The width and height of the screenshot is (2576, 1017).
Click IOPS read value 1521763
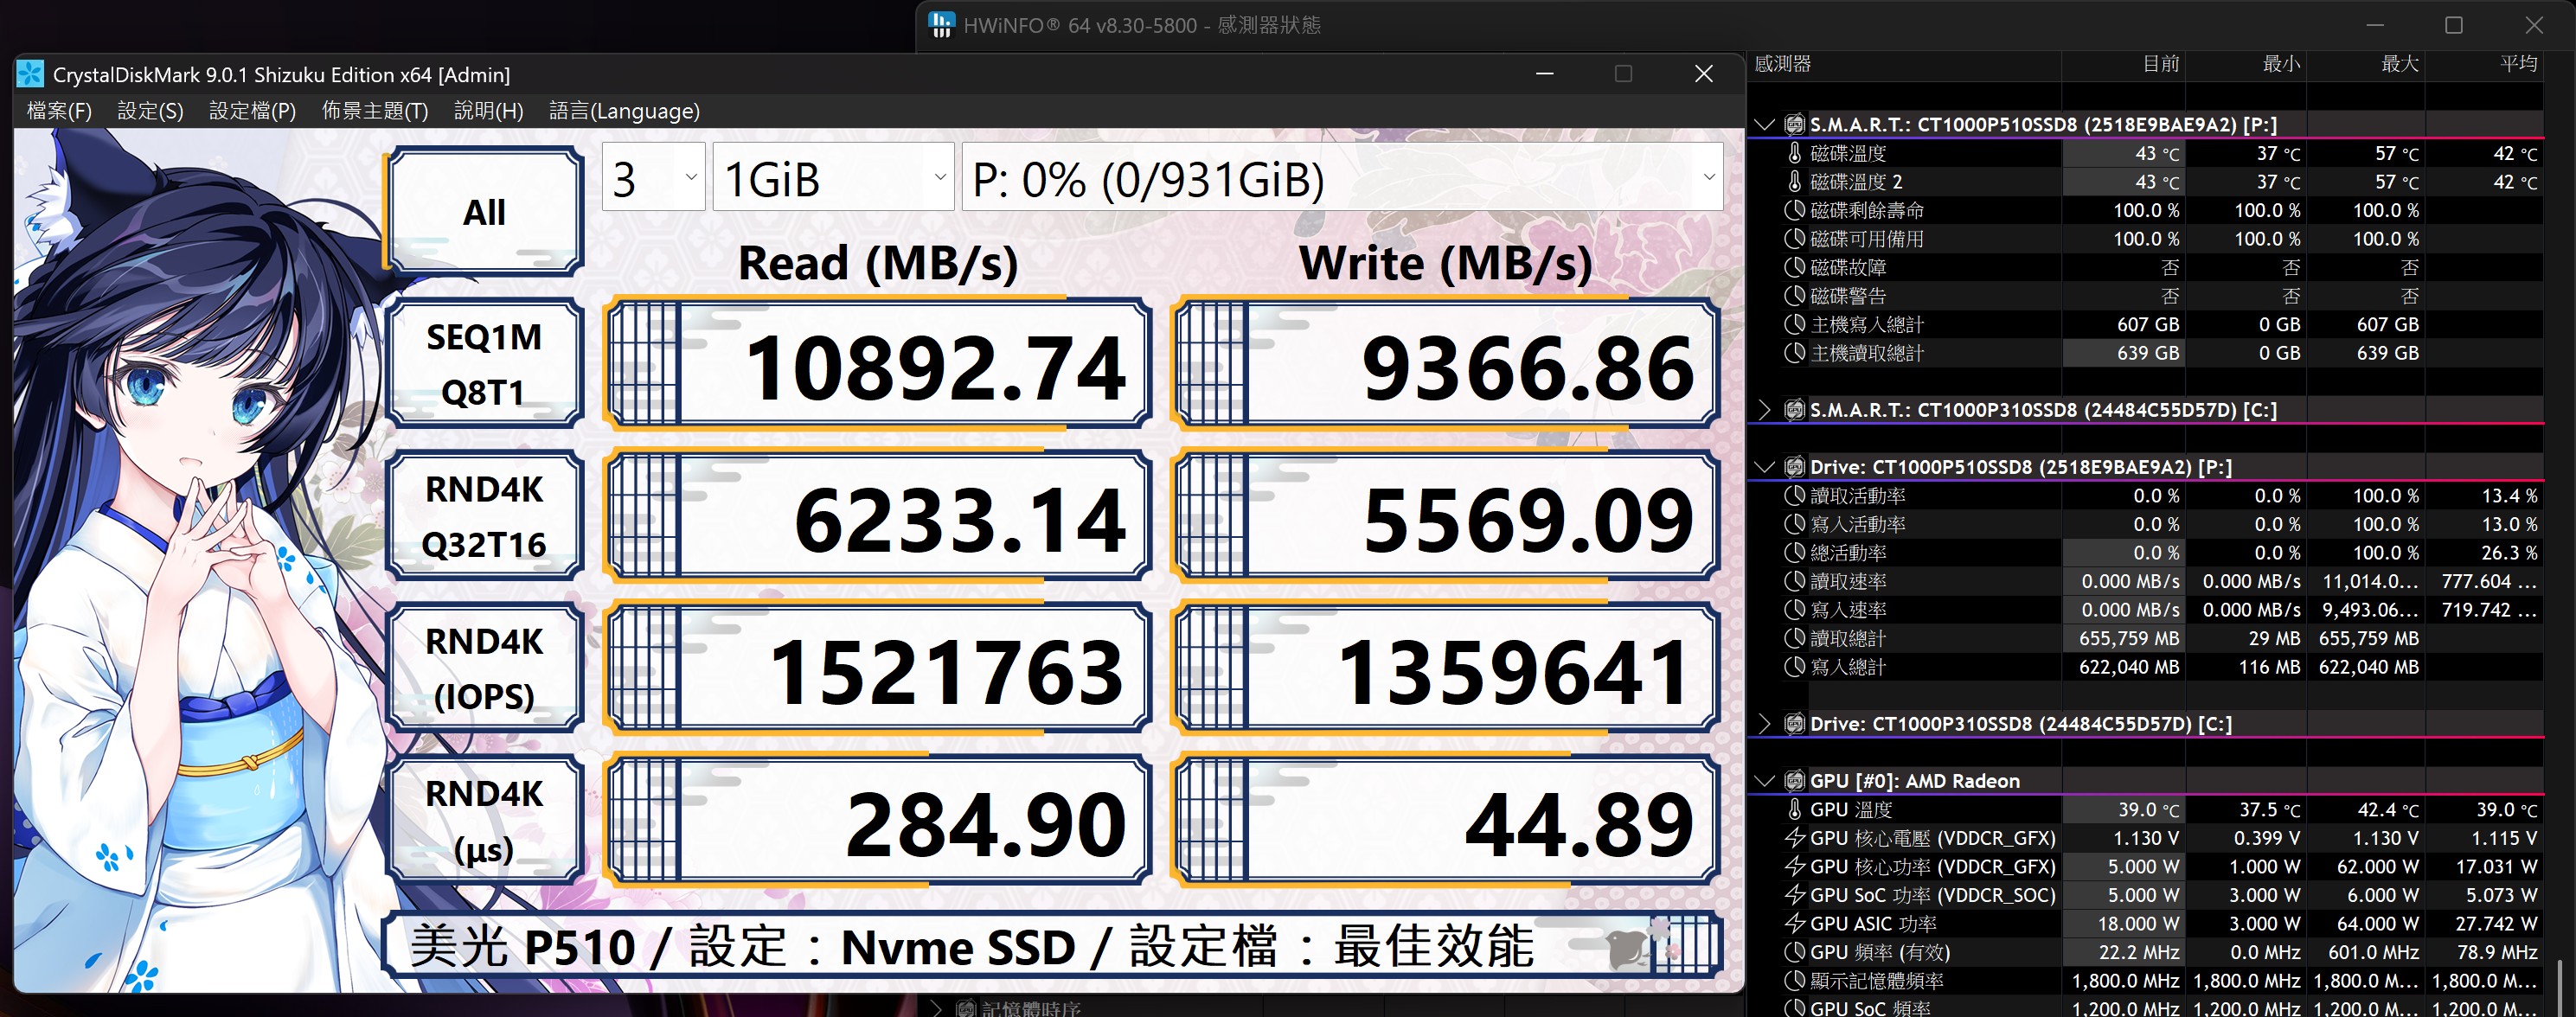pyautogui.click(x=877, y=669)
